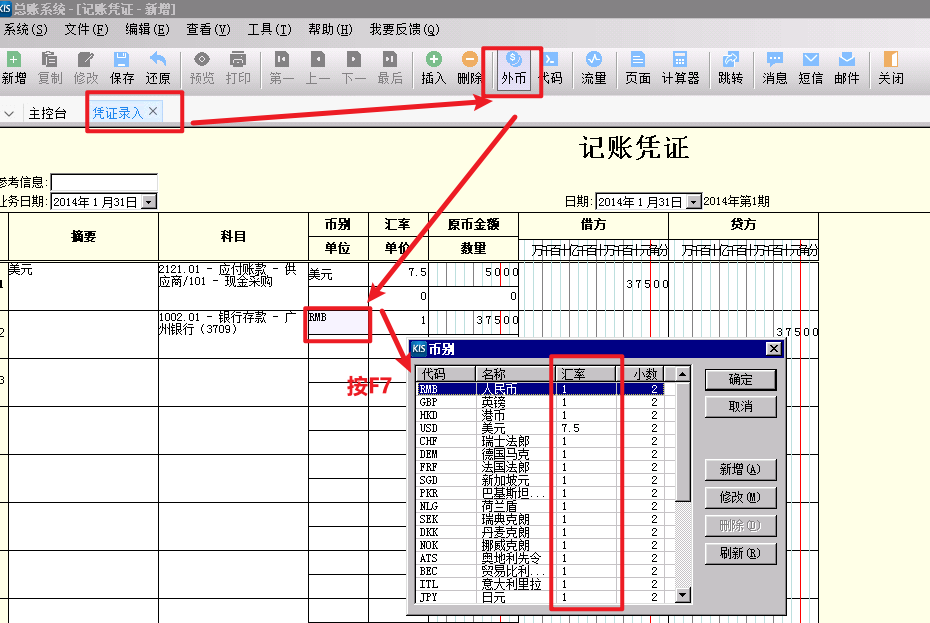The height and width of the screenshot is (623, 930).
Task: Click the 新增 (new voucher) toolbar icon
Action: pos(14,68)
